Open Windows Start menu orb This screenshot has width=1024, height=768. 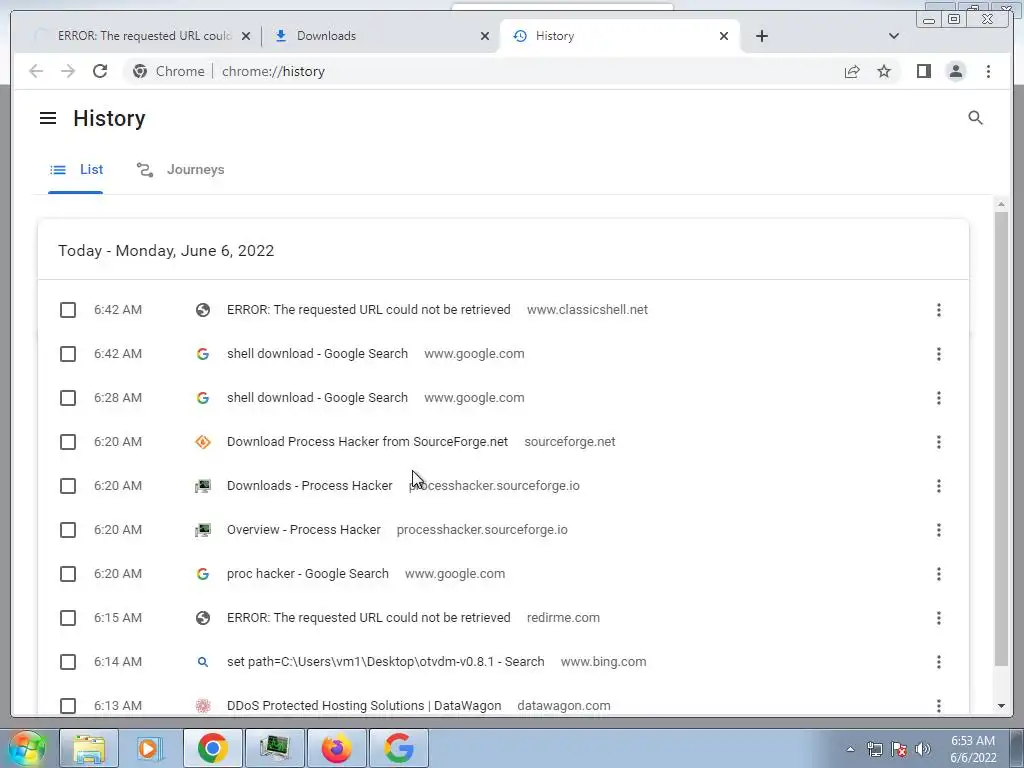[27, 748]
